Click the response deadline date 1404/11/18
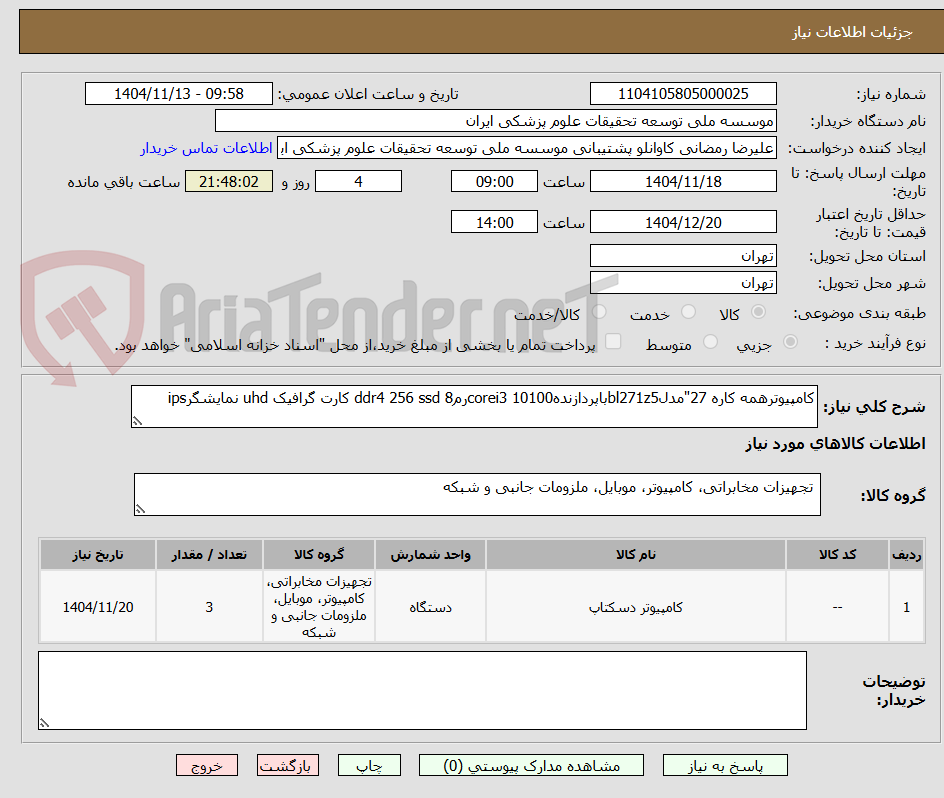 683,181
